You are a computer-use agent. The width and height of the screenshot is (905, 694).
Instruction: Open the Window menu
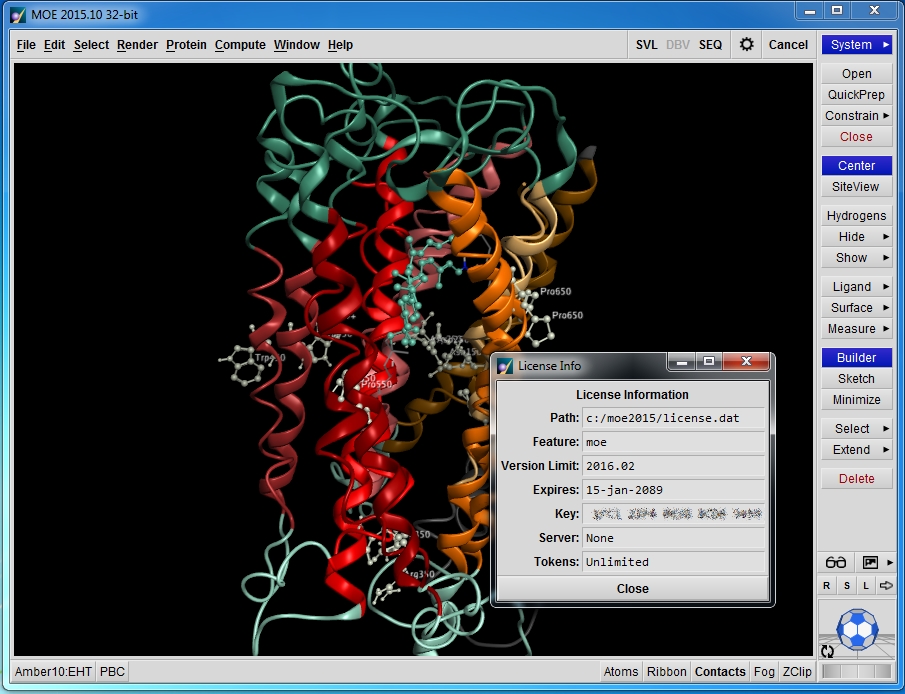297,44
